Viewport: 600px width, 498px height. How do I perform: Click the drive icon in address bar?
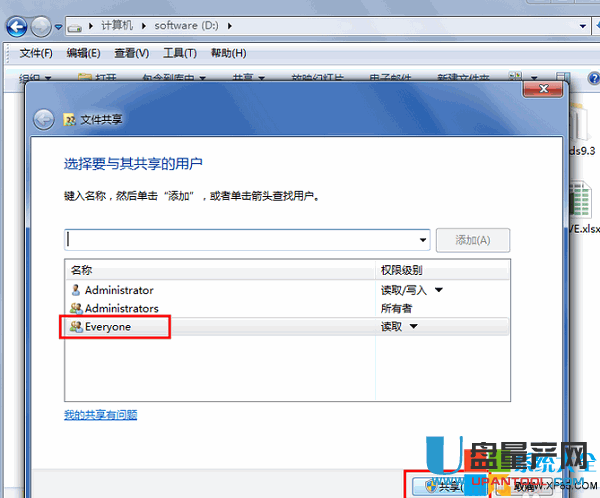[75, 28]
